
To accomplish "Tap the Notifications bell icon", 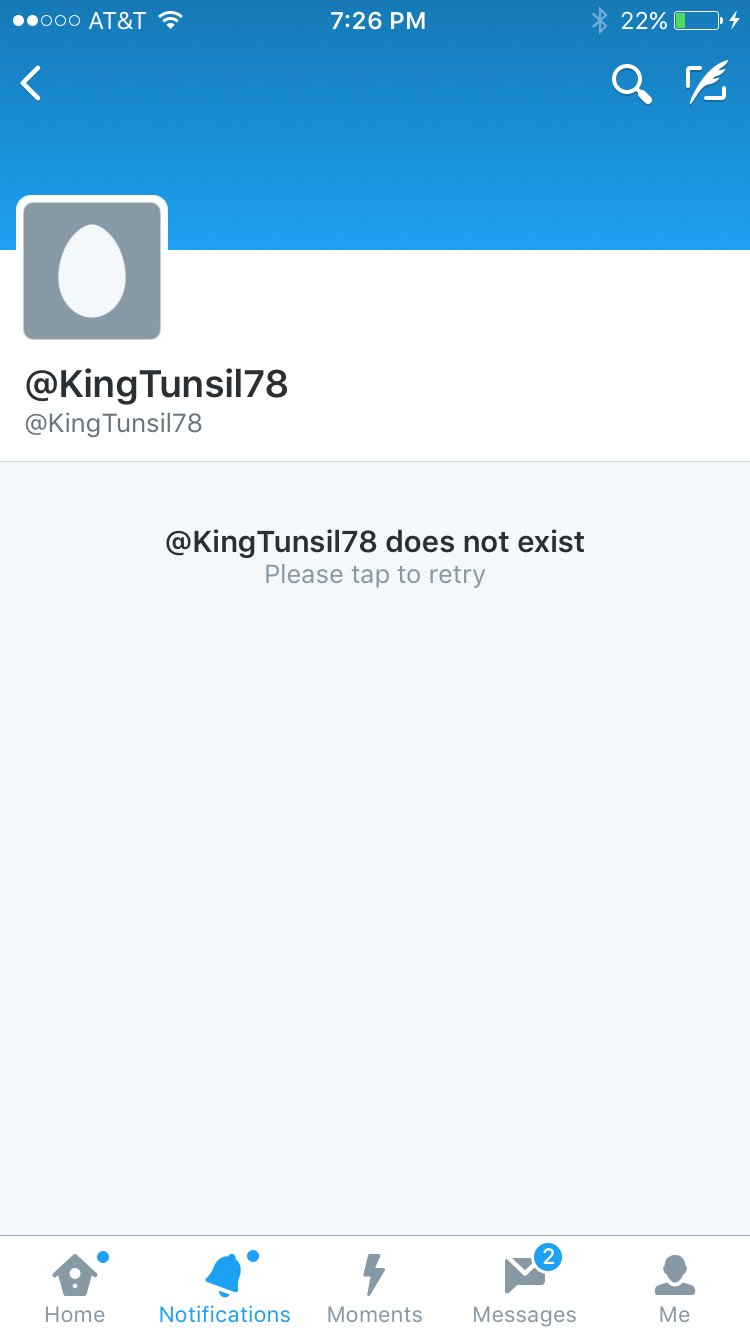I will pos(224,1275).
